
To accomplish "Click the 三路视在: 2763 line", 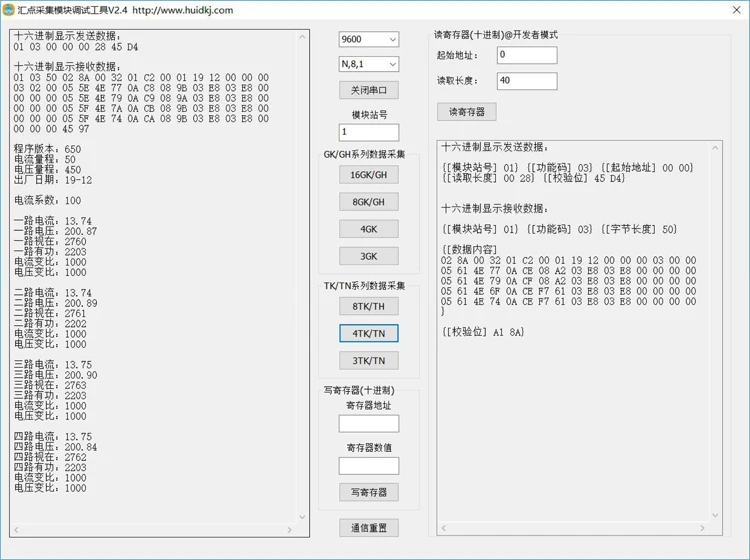I will (x=50, y=385).
